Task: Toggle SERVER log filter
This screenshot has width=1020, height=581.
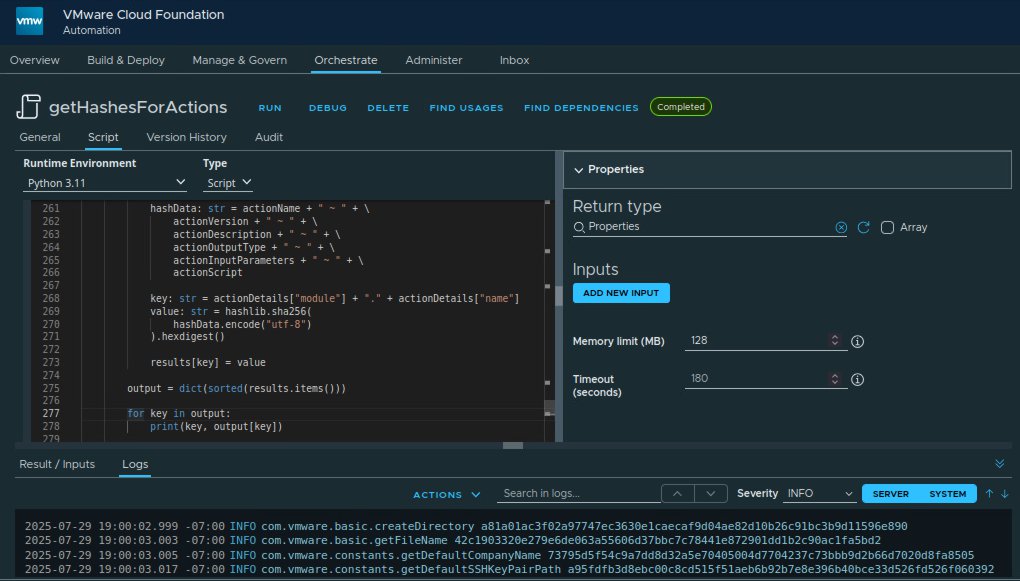Action: click(891, 494)
